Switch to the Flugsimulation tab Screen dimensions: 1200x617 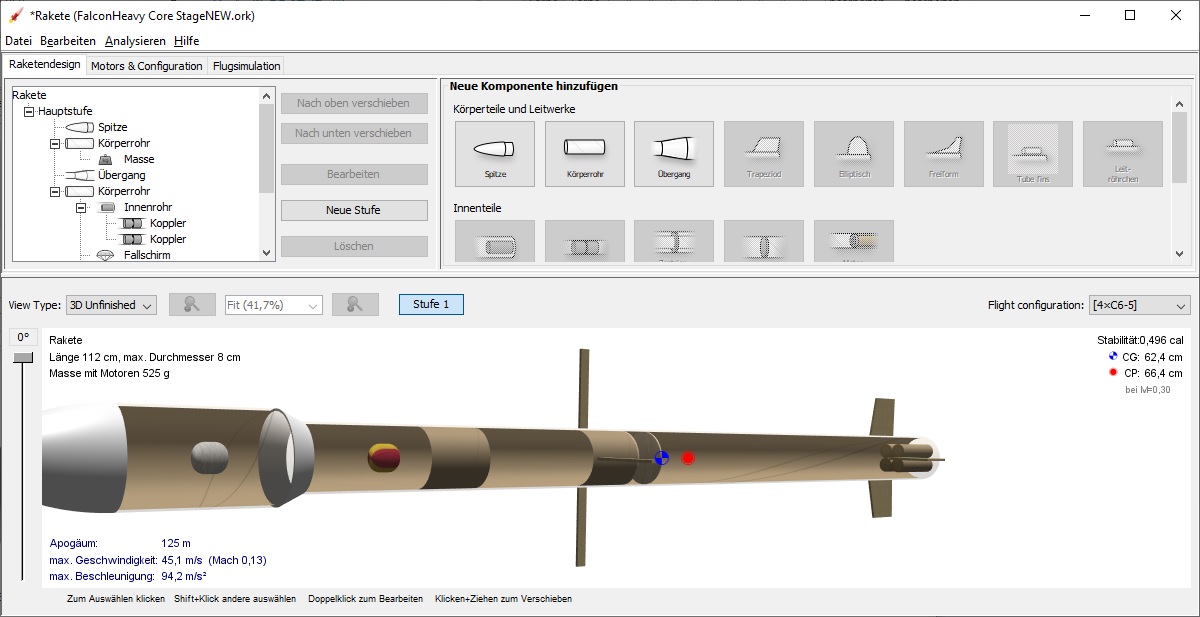click(246, 66)
